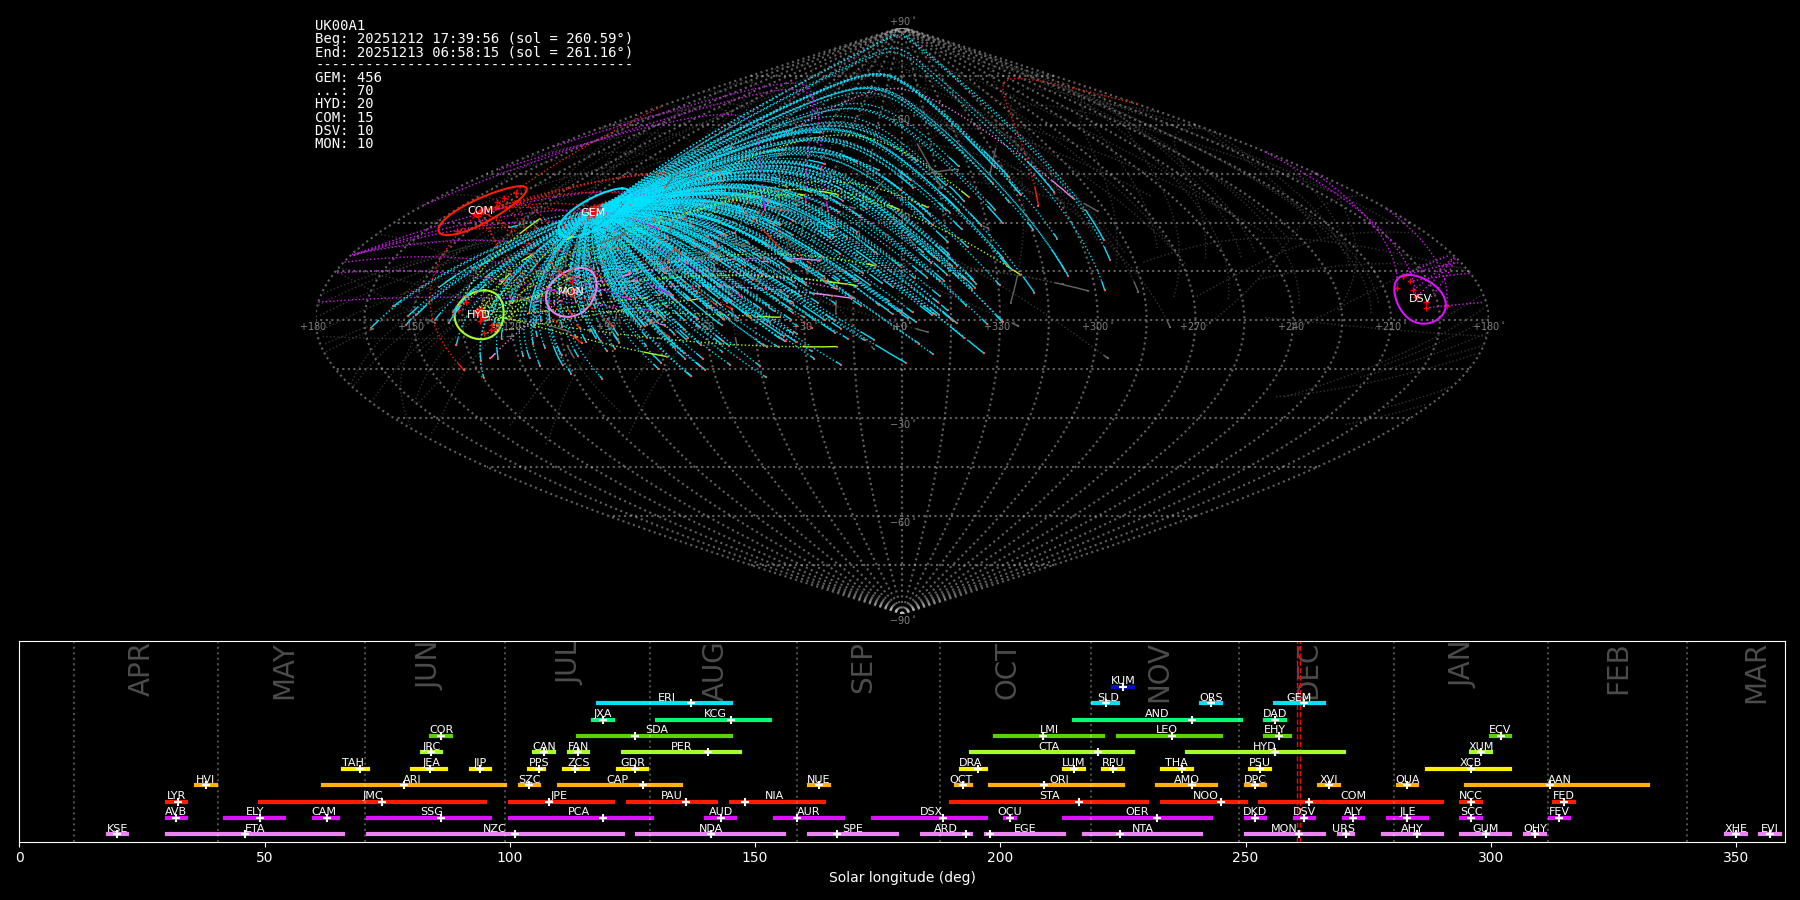Click the QUA shower bar in timeline
Screen dimensions: 1800x900
click(1407, 785)
